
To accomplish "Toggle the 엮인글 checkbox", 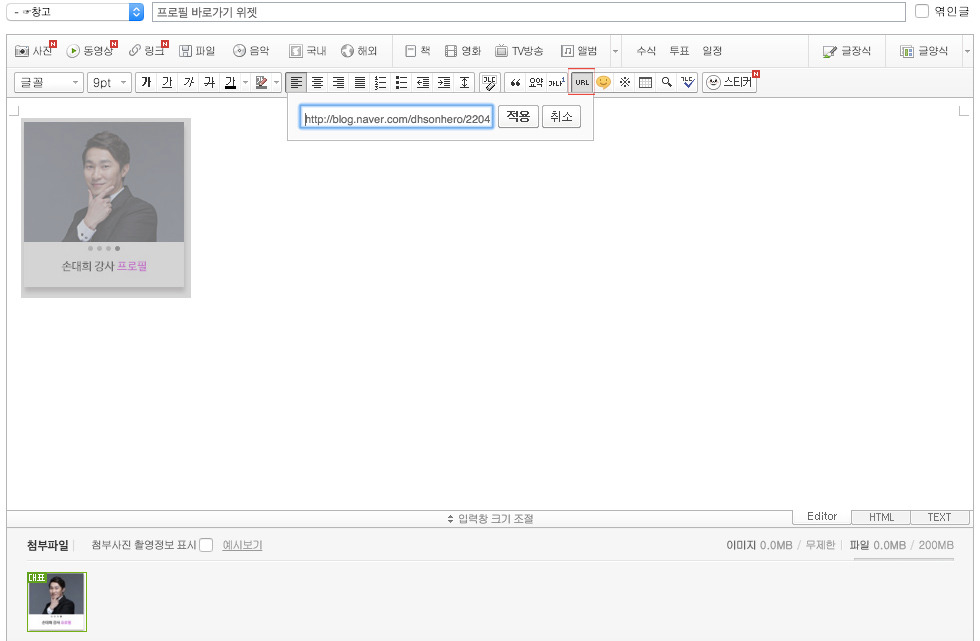I will pos(922,11).
